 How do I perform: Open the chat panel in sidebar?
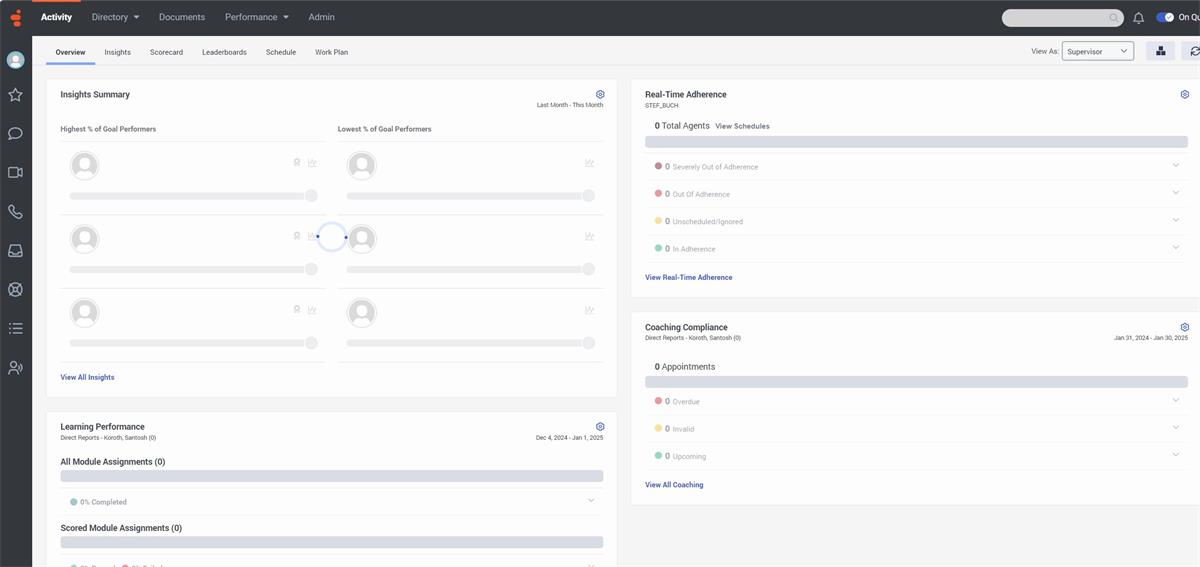[15, 134]
